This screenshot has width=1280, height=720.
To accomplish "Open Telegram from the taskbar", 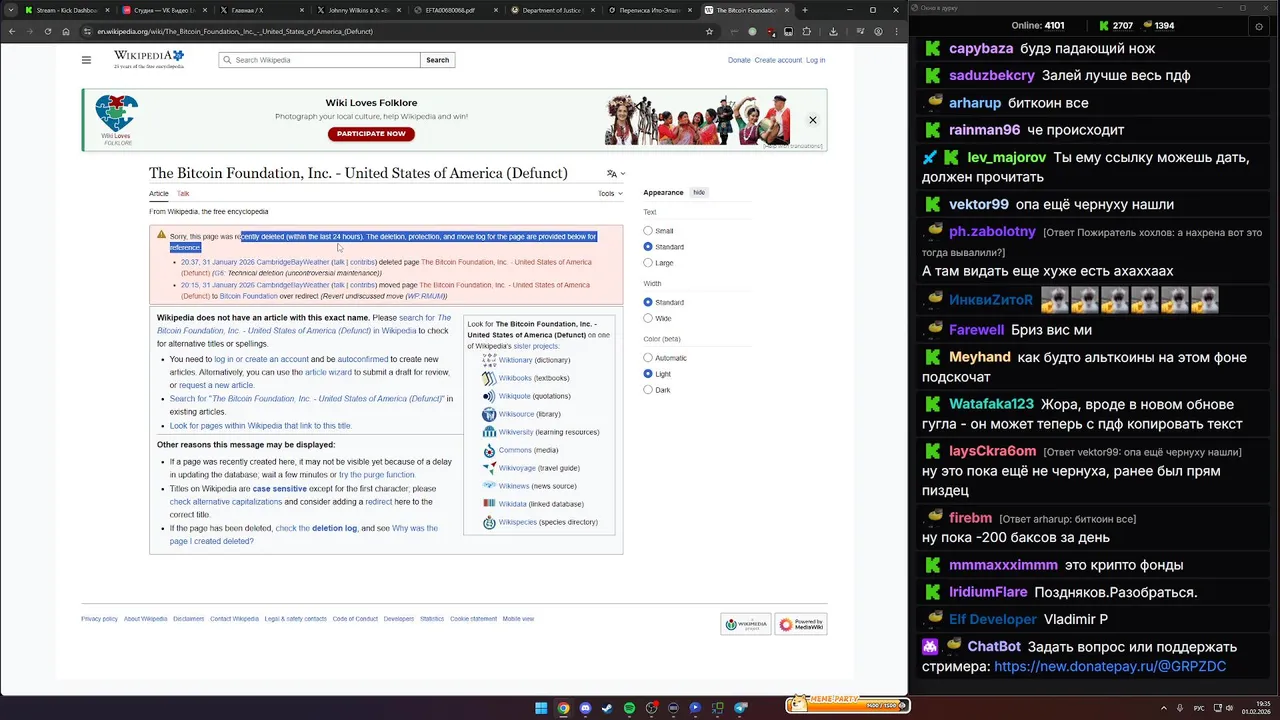I will tap(741, 708).
